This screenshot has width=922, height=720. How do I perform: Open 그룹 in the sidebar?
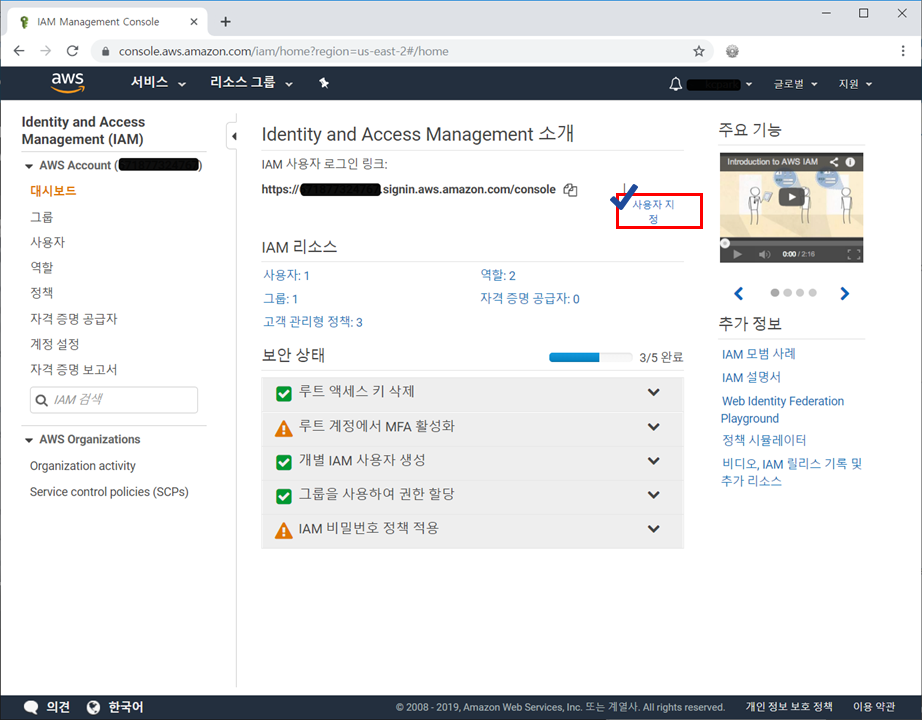[41, 217]
